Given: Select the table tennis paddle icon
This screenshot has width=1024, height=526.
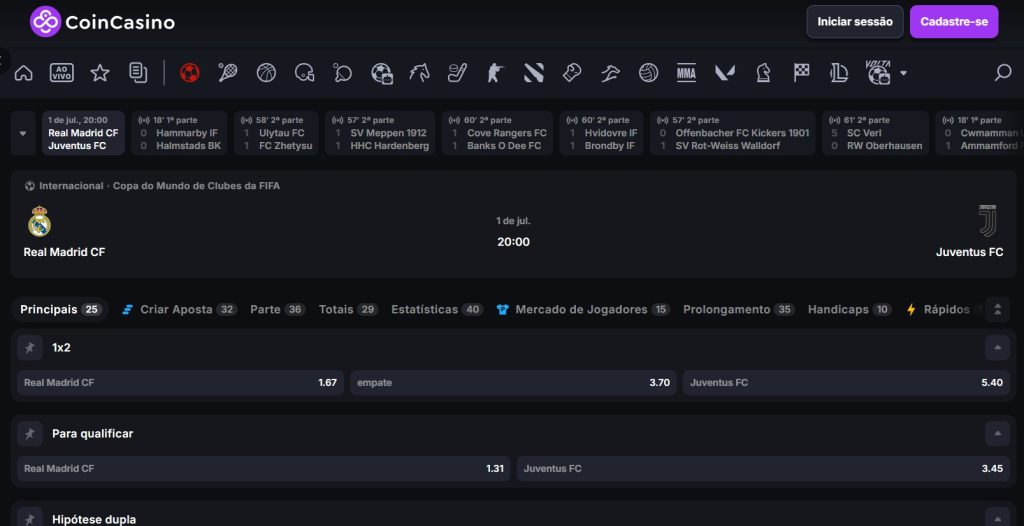Looking at the screenshot, I should (342, 73).
